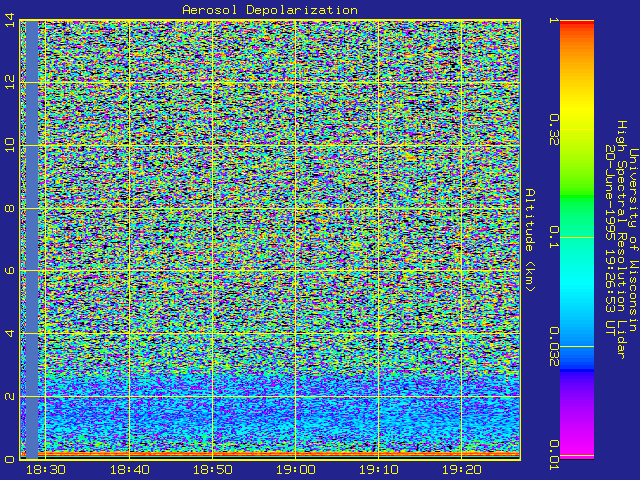Click the altitude label 8
This screenshot has height=480, width=640.
pyautogui.click(x=10, y=208)
